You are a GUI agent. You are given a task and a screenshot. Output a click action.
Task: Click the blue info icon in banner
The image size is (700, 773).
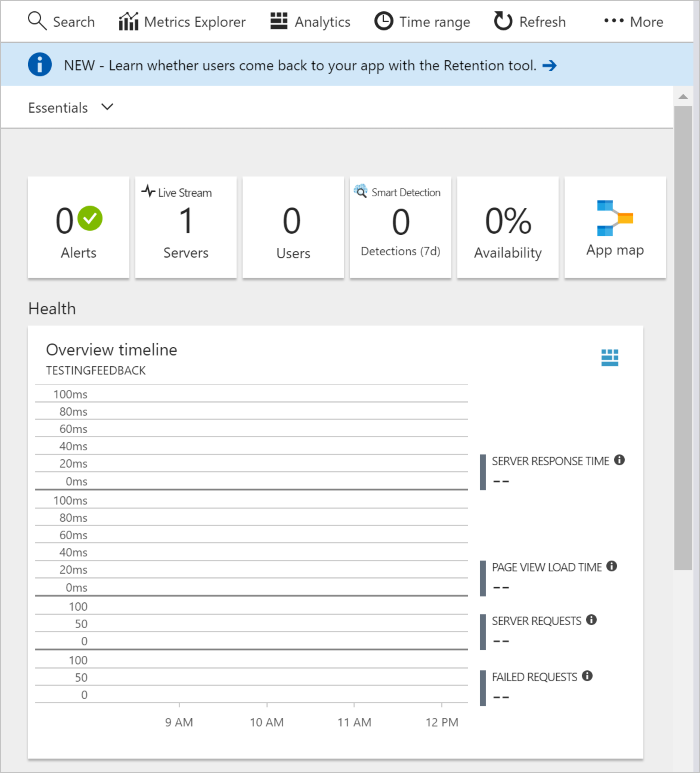tap(40, 65)
